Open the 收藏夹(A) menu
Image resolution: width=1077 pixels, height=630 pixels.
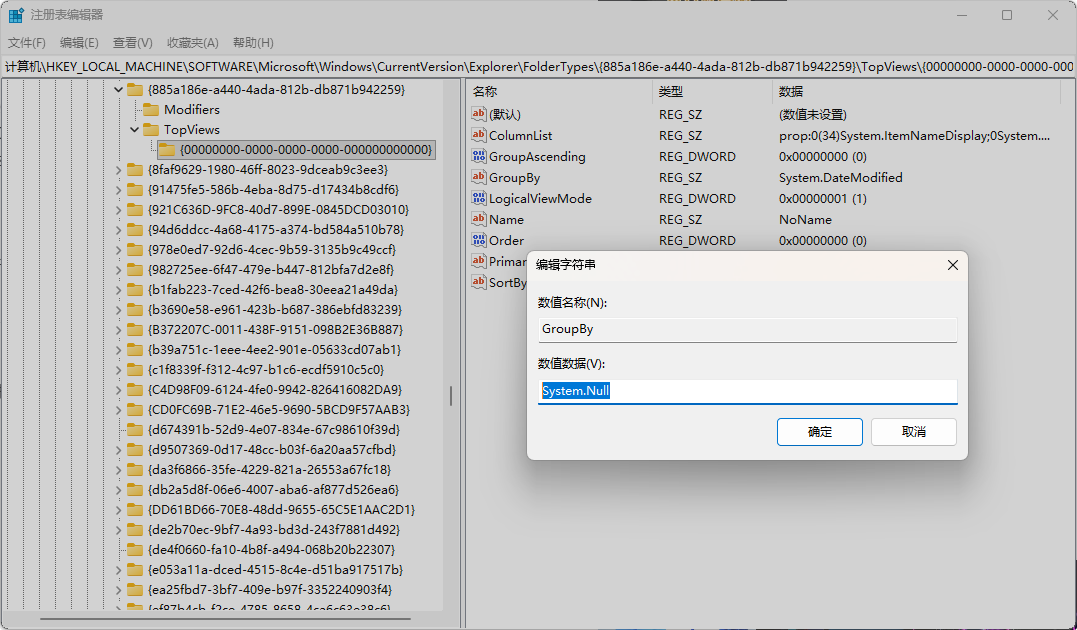(x=192, y=43)
